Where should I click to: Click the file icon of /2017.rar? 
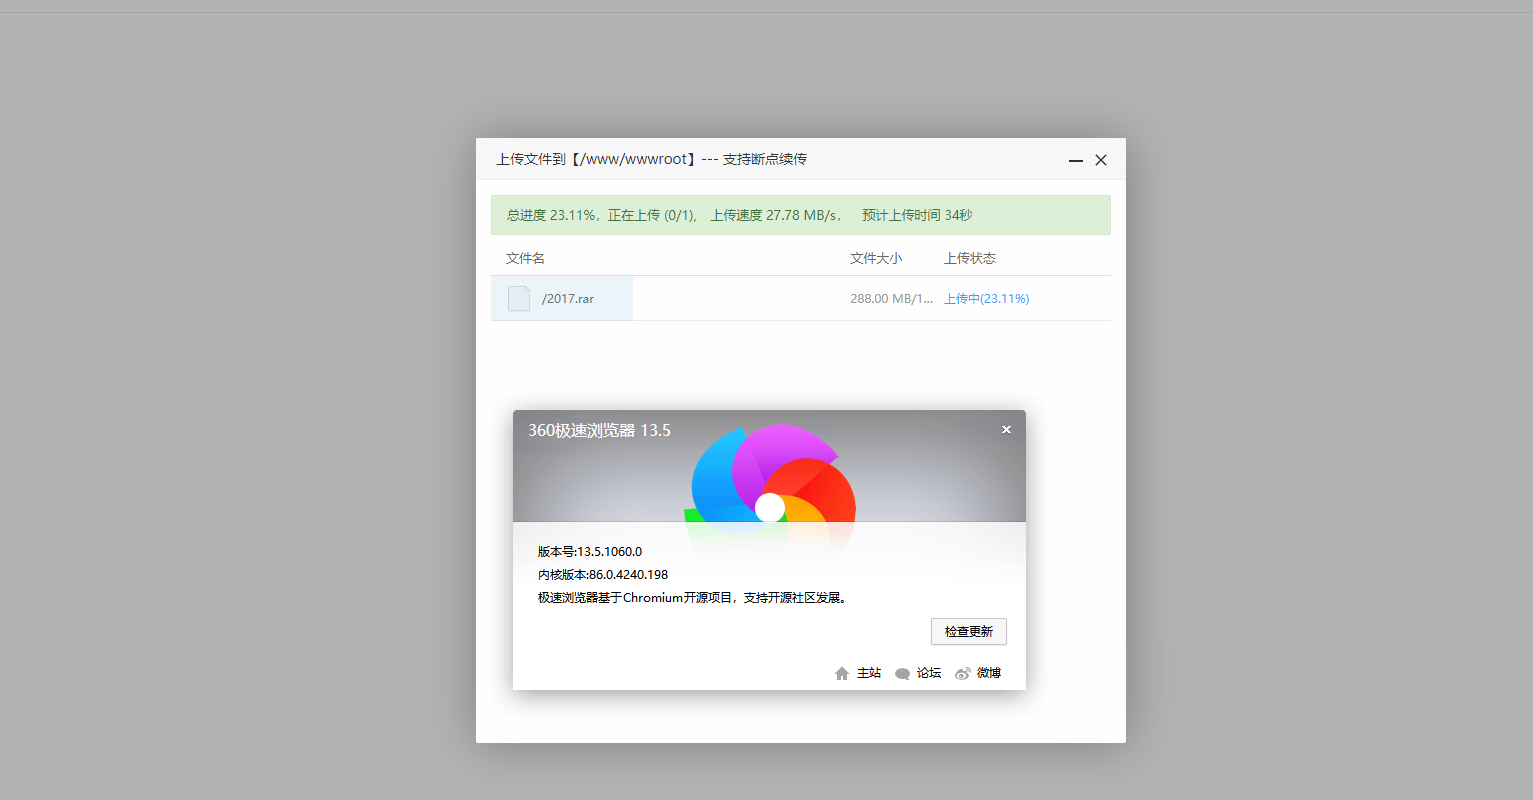coord(519,298)
